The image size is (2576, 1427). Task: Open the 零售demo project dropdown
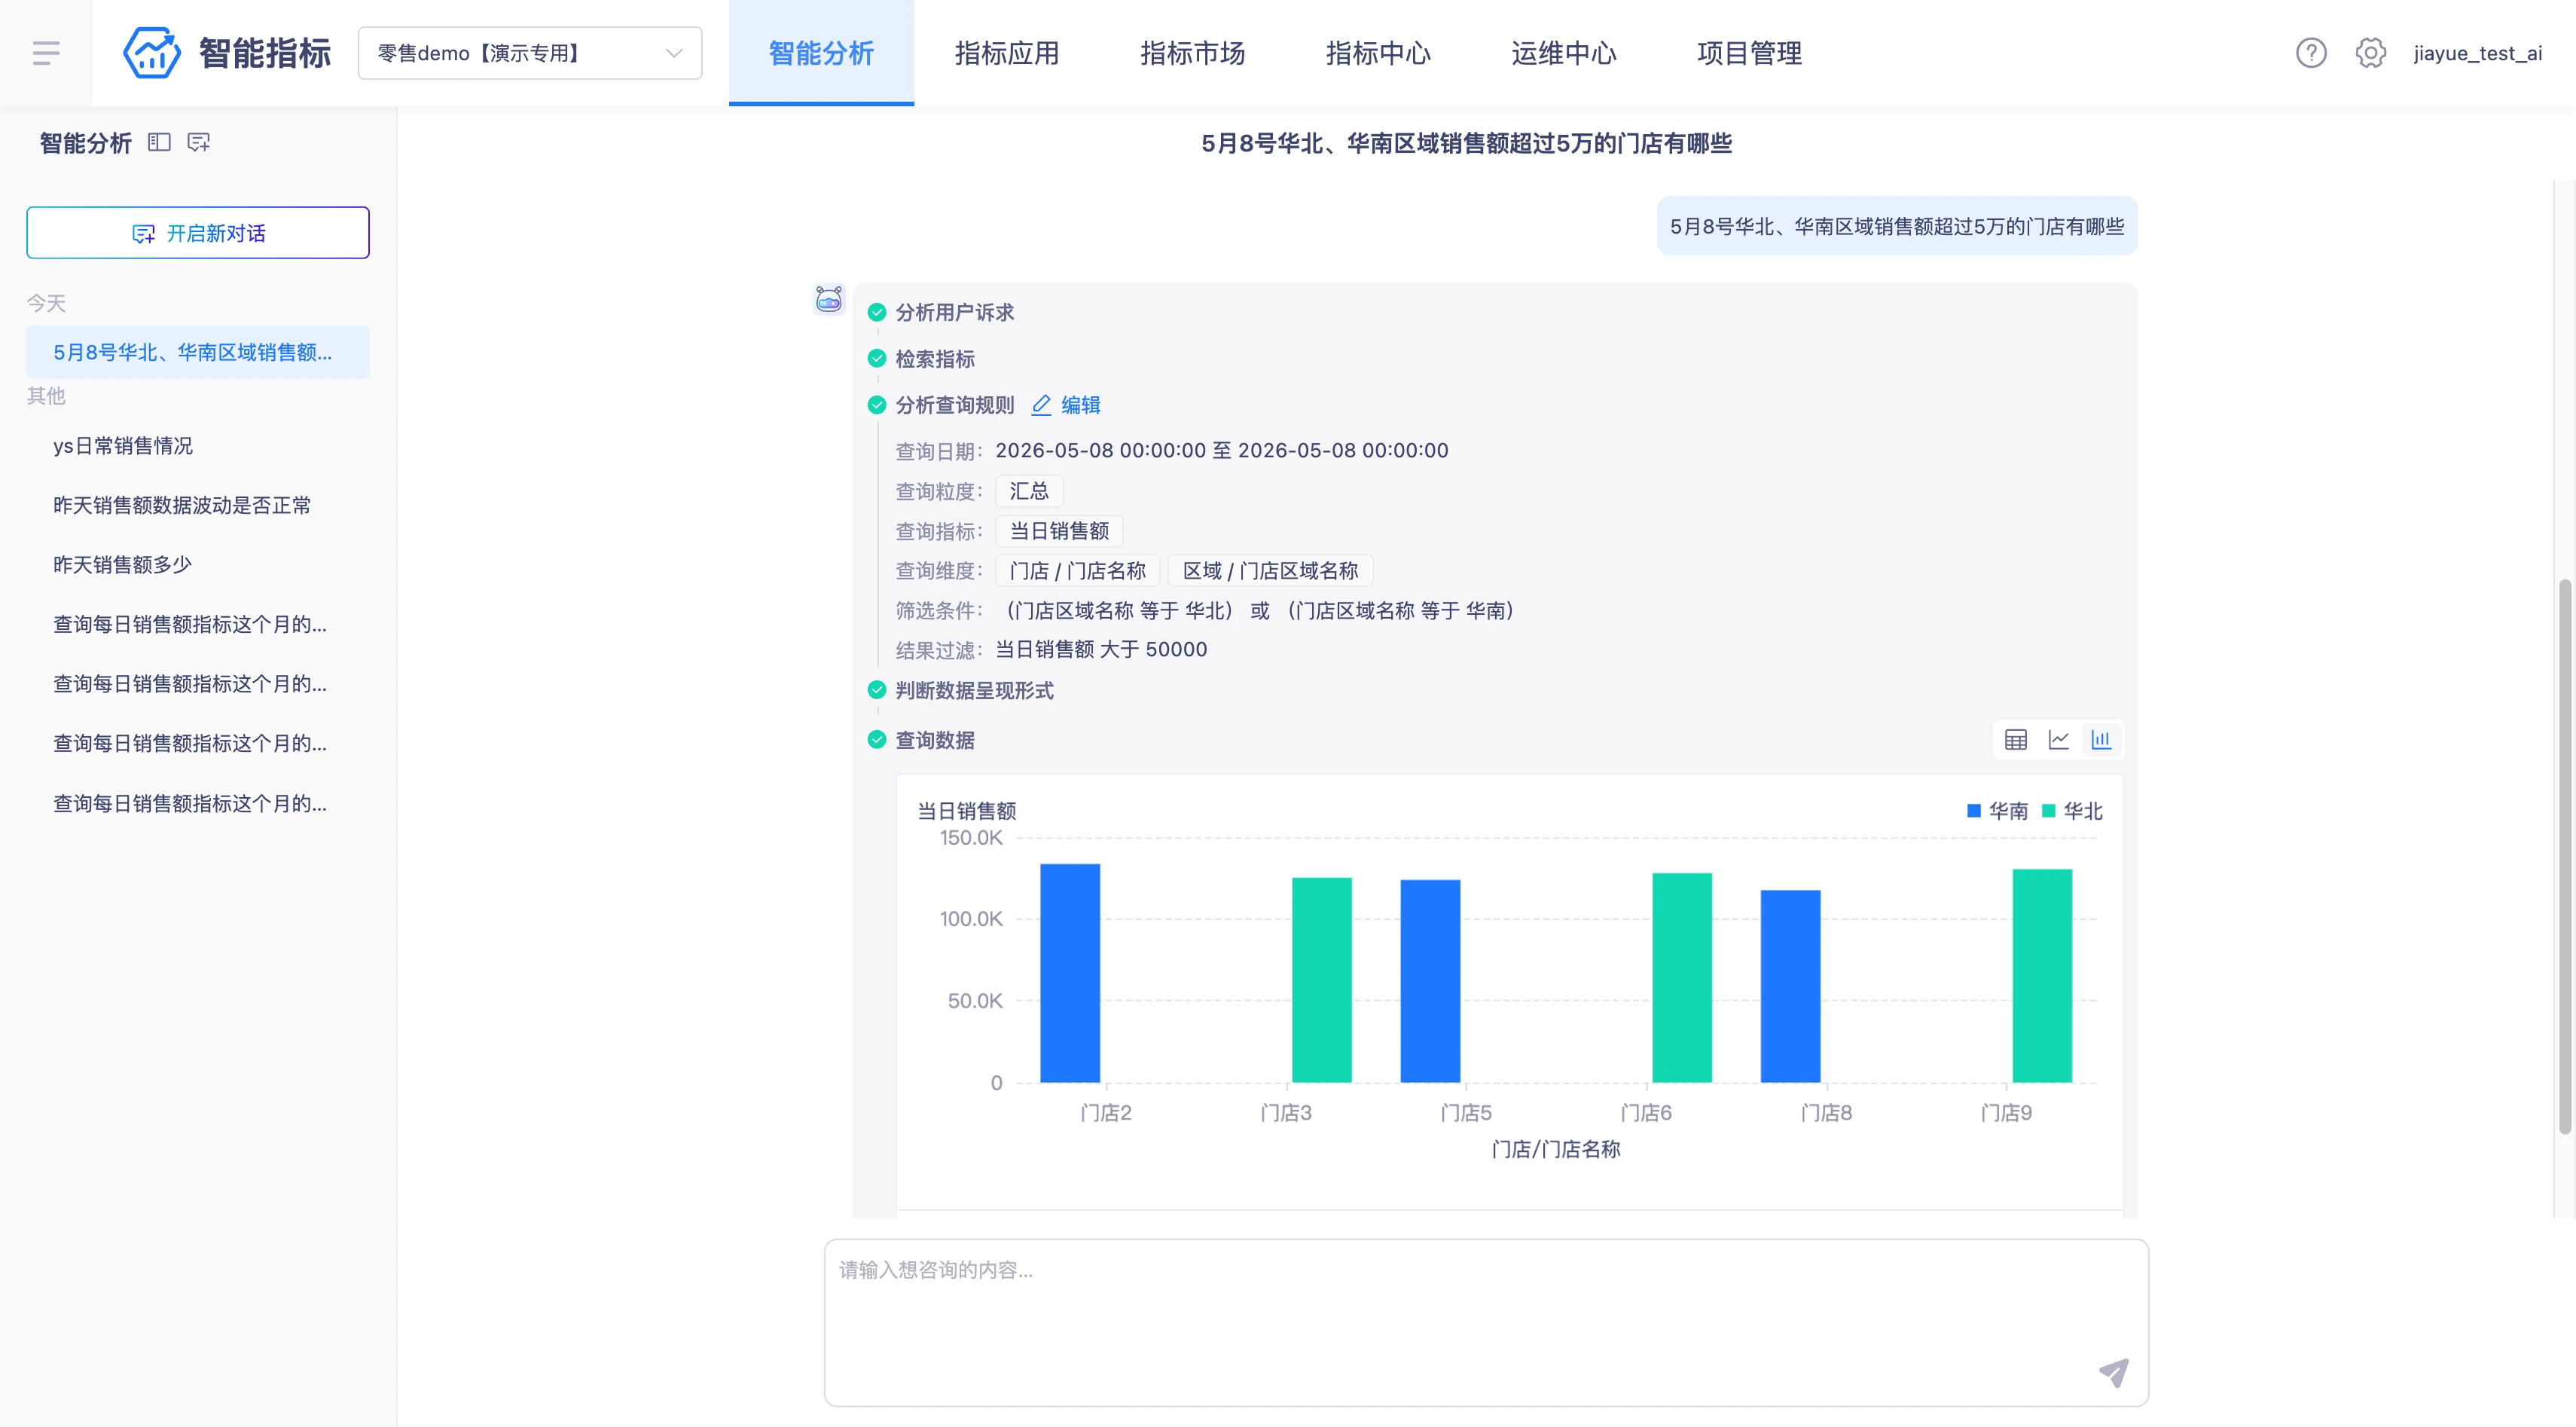pyautogui.click(x=530, y=53)
